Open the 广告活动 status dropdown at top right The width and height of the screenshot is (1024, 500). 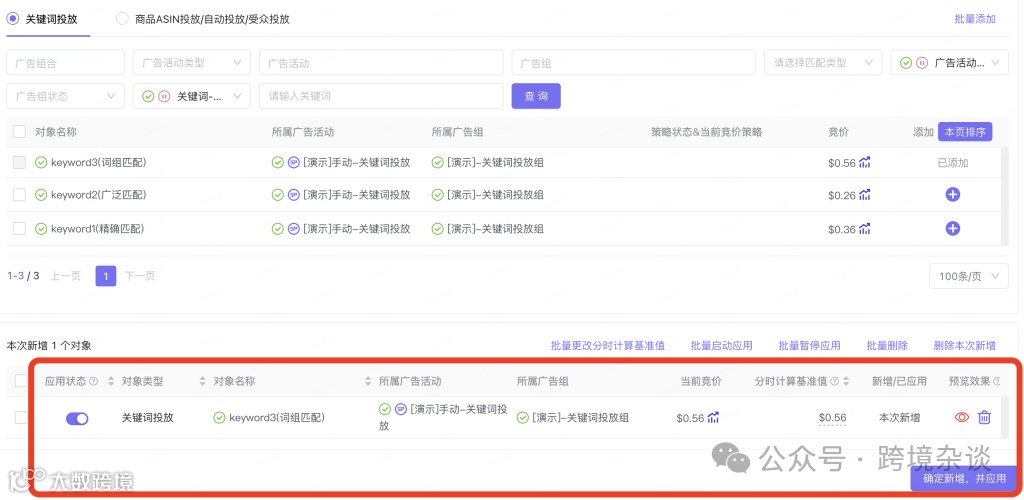949,63
